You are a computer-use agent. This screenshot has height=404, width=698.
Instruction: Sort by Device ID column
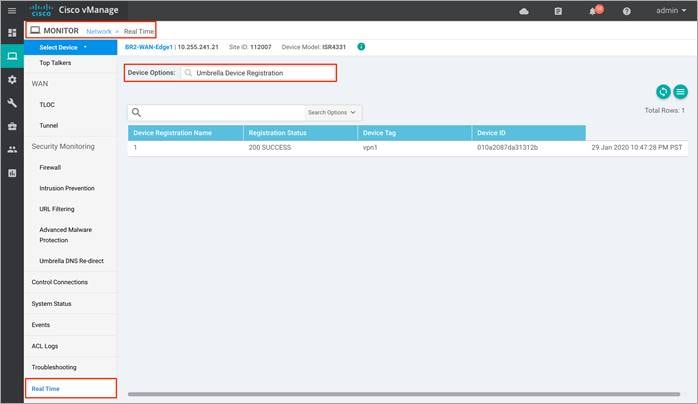click(529, 133)
